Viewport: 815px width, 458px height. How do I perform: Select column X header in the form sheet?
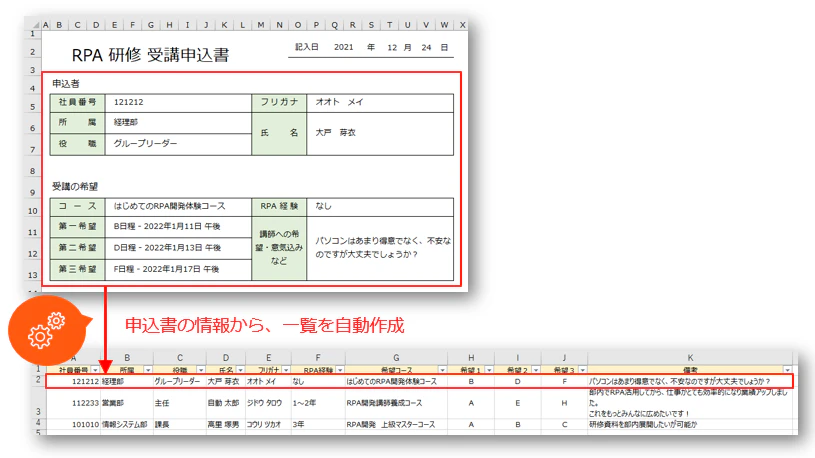pyautogui.click(x=462, y=24)
